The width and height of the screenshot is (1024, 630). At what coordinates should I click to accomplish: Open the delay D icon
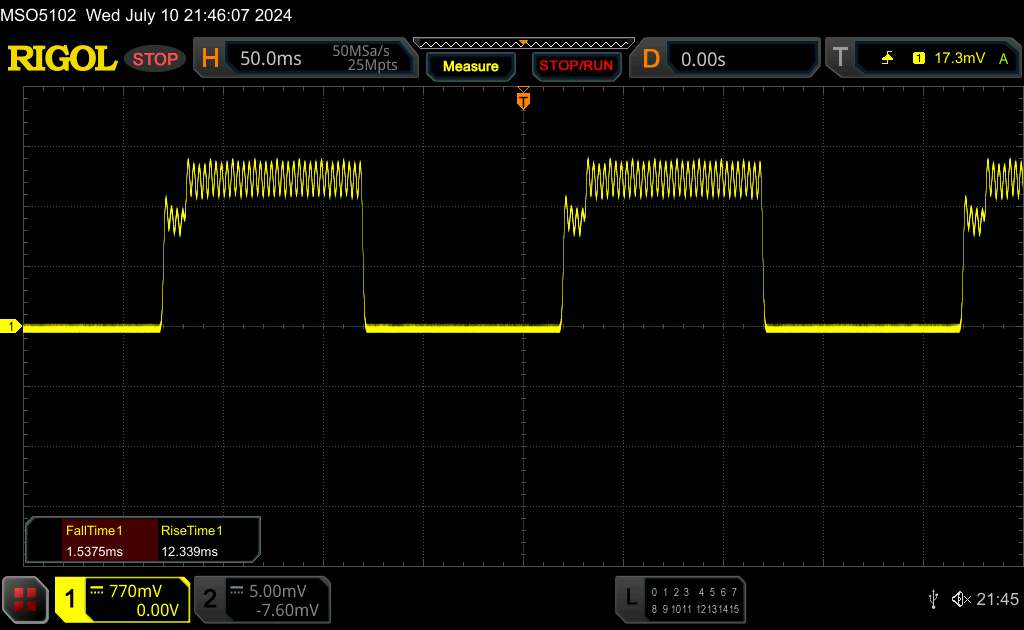(651, 59)
